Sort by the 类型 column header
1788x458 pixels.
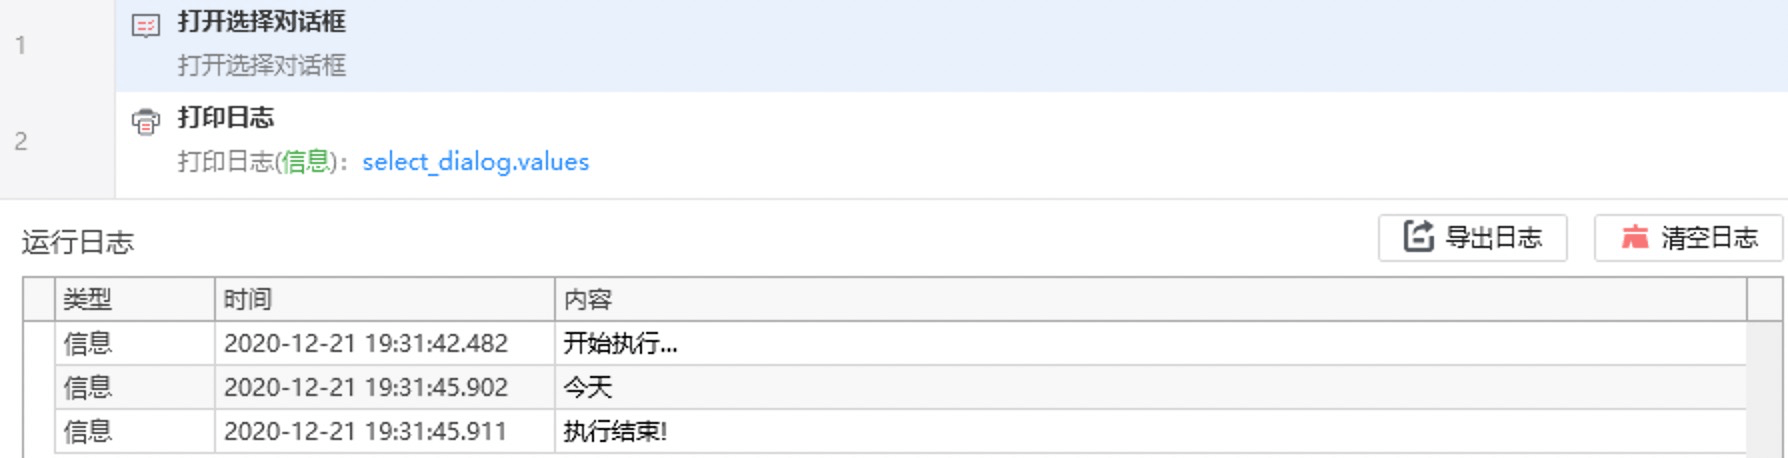coord(88,299)
